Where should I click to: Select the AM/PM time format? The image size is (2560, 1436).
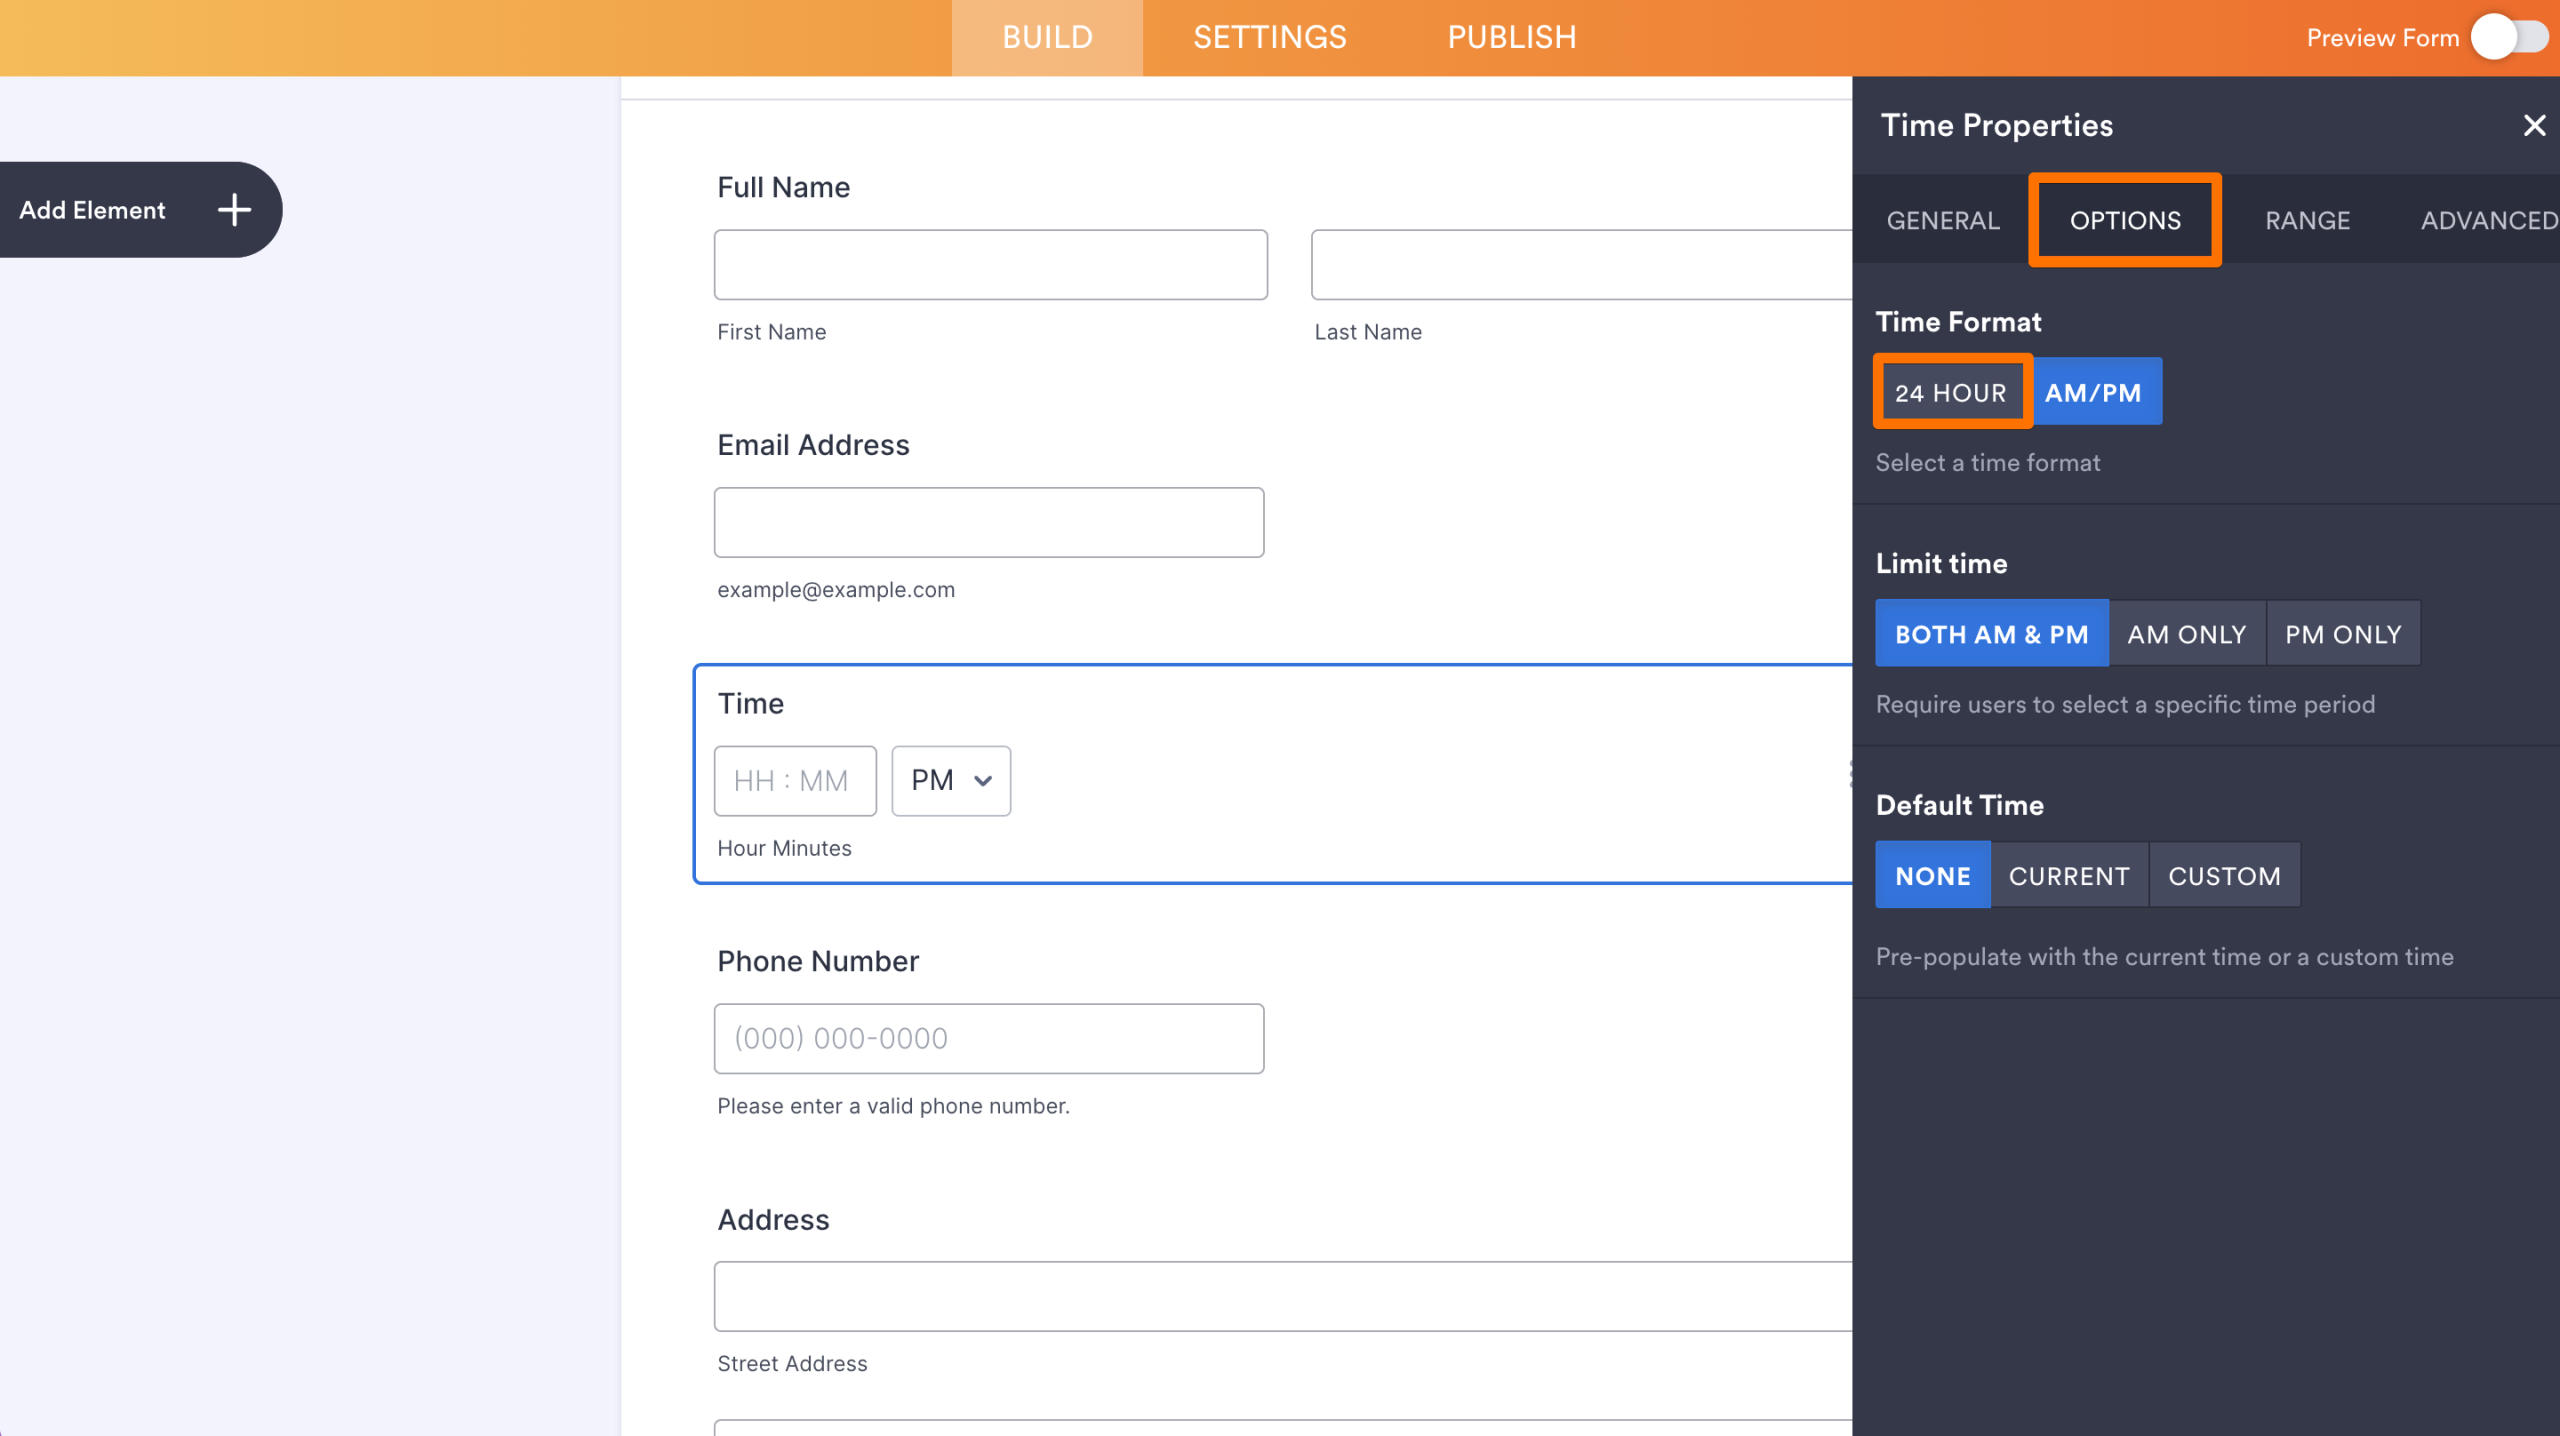[x=2097, y=391]
